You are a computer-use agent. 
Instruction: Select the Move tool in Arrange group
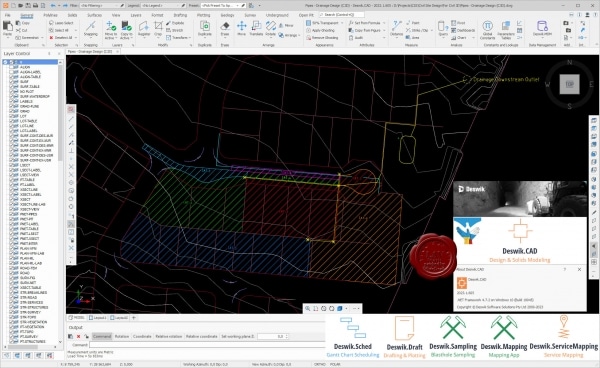[x=241, y=28]
